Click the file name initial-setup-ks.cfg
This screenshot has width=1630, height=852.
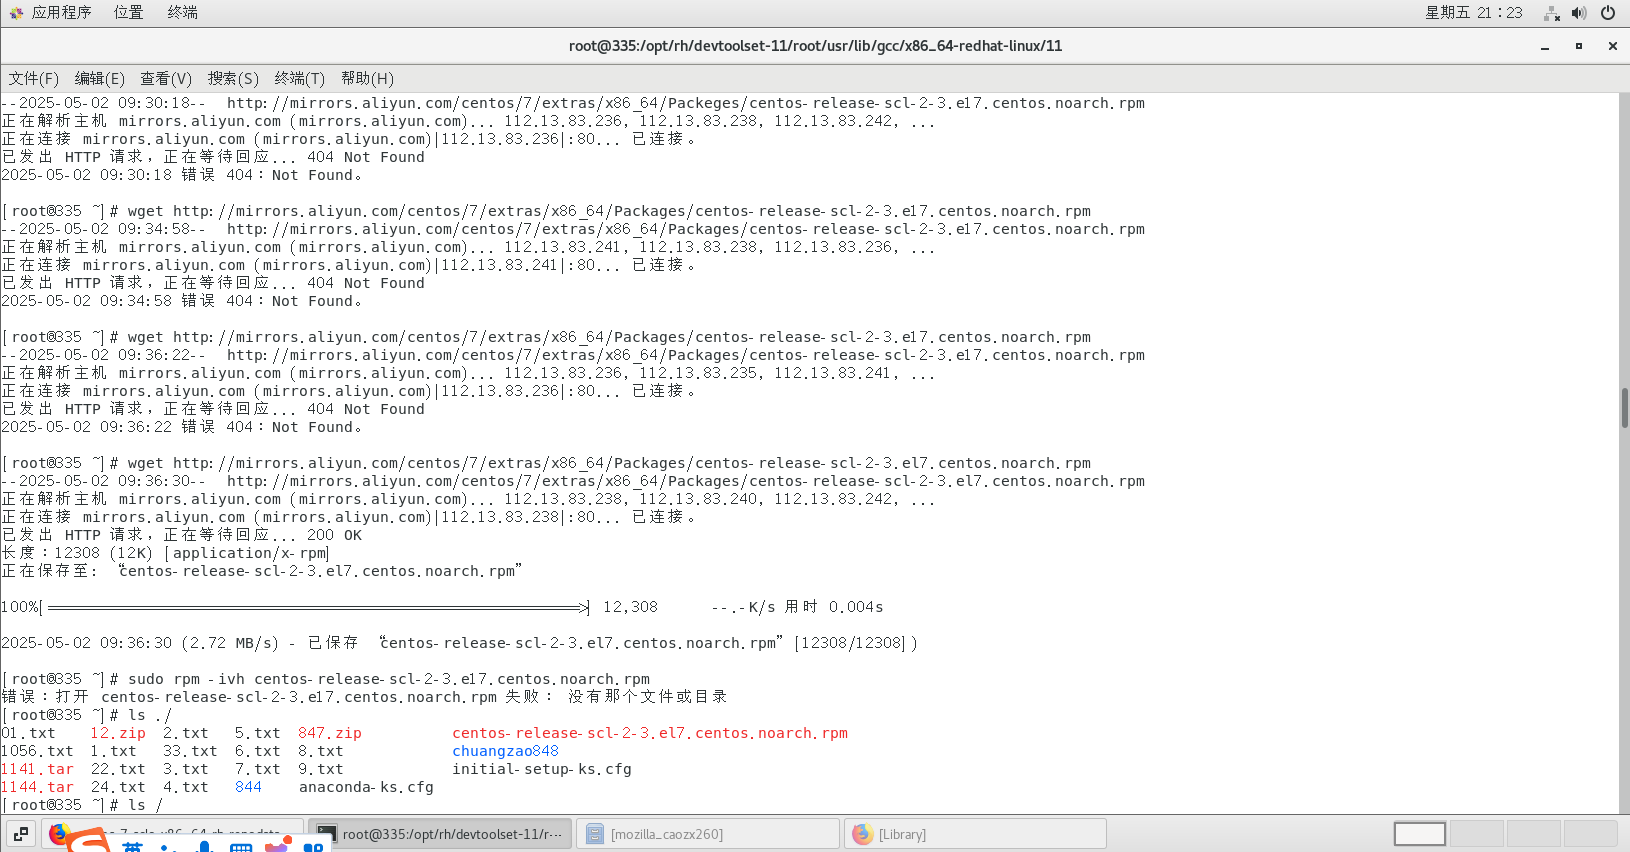[541, 769]
